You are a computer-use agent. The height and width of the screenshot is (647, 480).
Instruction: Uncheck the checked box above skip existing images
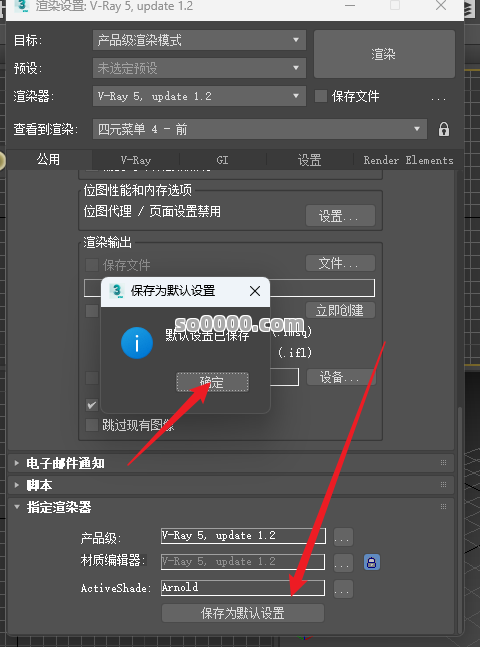[x=92, y=405]
